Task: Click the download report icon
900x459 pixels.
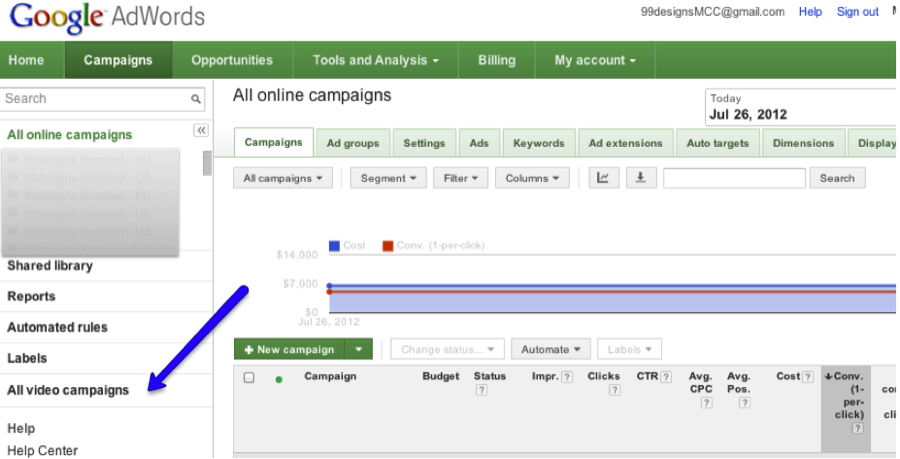Action: pos(639,178)
